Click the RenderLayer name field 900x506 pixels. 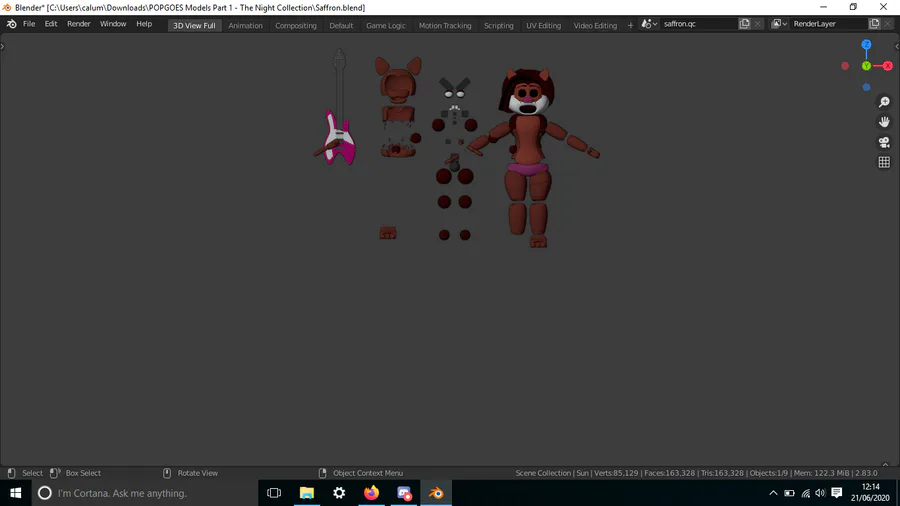pos(829,24)
